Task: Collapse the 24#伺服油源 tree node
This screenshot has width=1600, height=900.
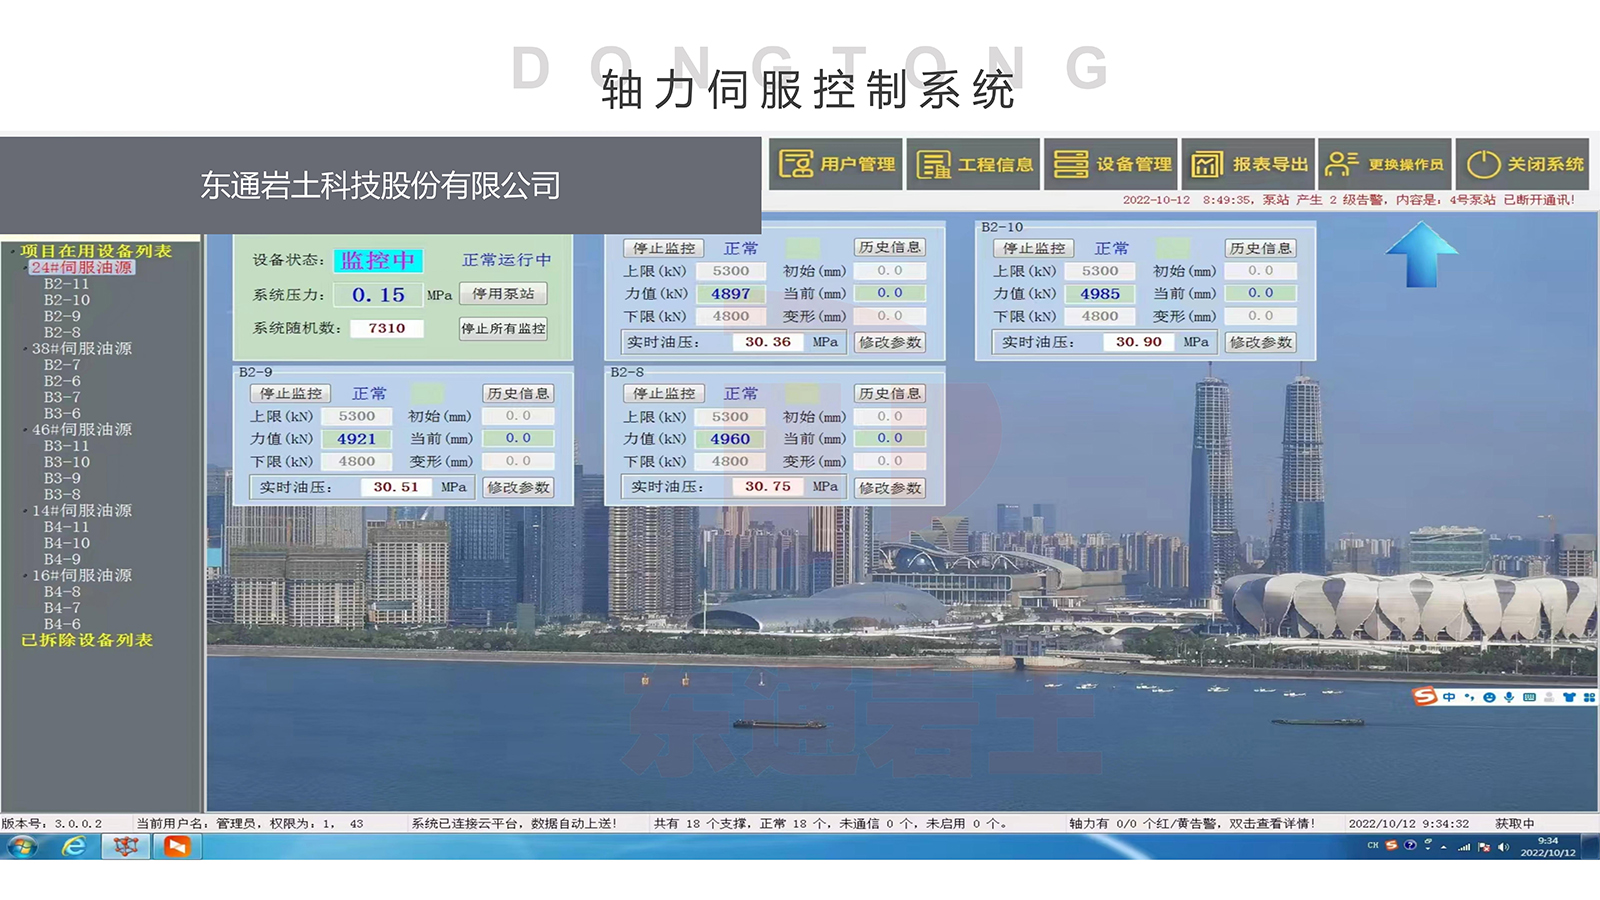Action: tap(25, 268)
